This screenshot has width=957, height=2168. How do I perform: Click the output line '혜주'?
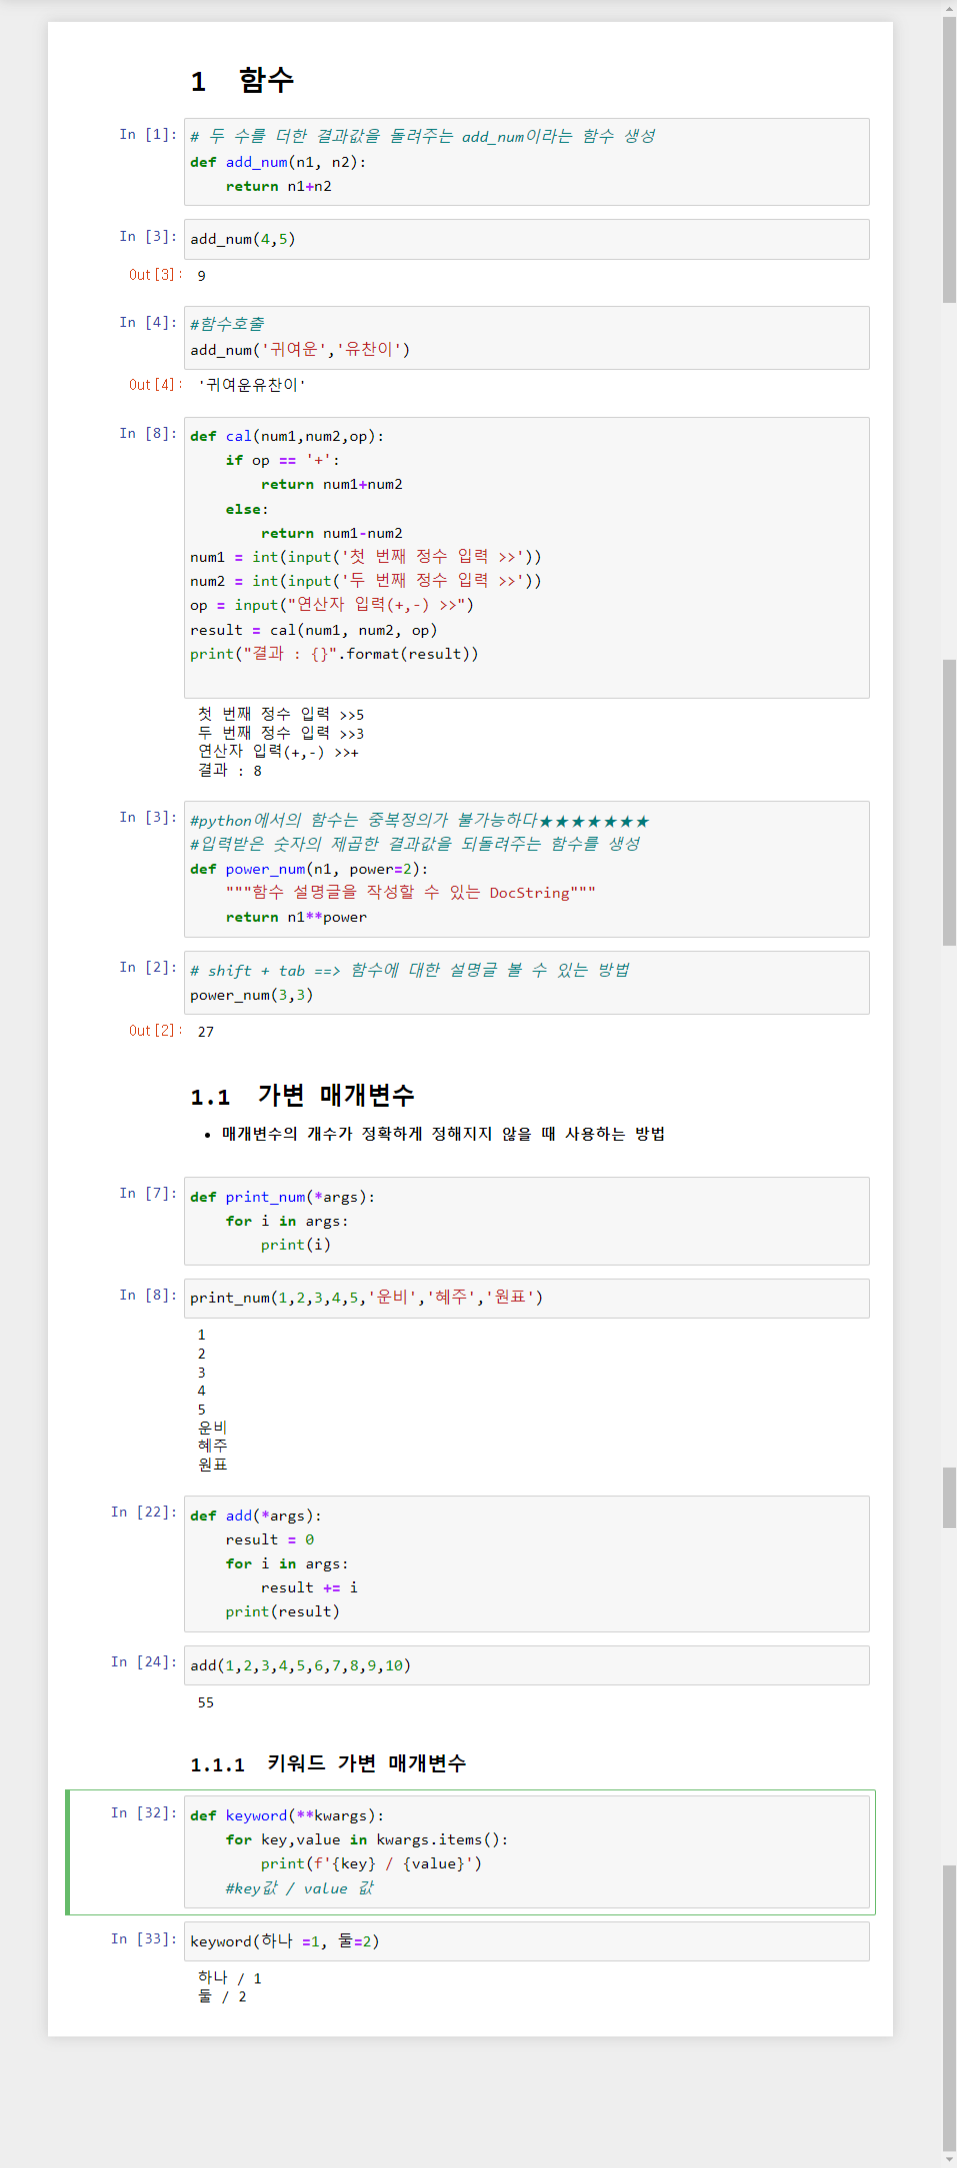pyautogui.click(x=212, y=1446)
